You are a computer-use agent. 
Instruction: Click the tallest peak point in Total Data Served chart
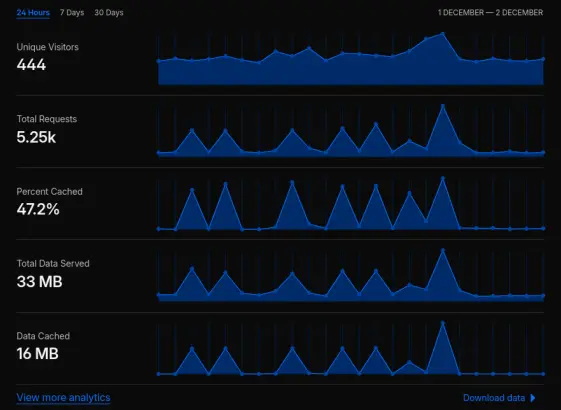tap(443, 250)
